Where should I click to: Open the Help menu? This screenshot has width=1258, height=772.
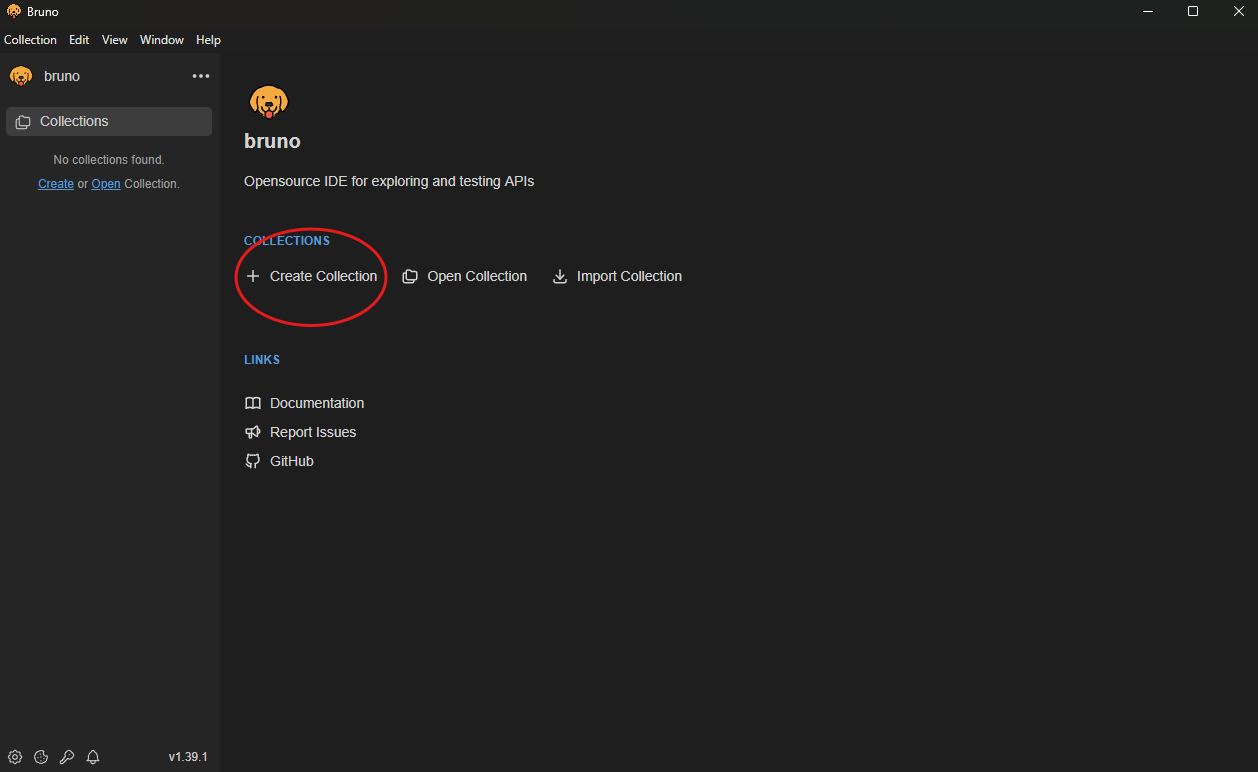click(208, 40)
